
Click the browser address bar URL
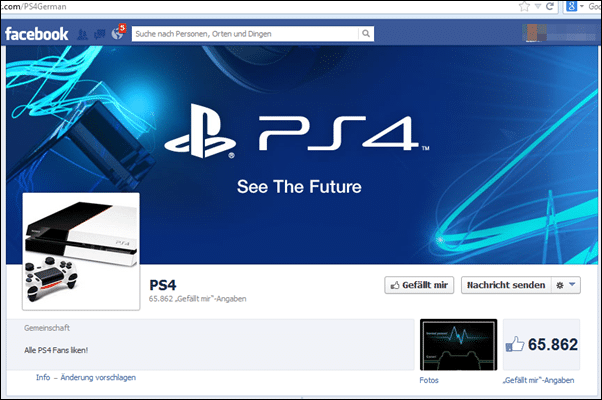pyautogui.click(x=34, y=7)
